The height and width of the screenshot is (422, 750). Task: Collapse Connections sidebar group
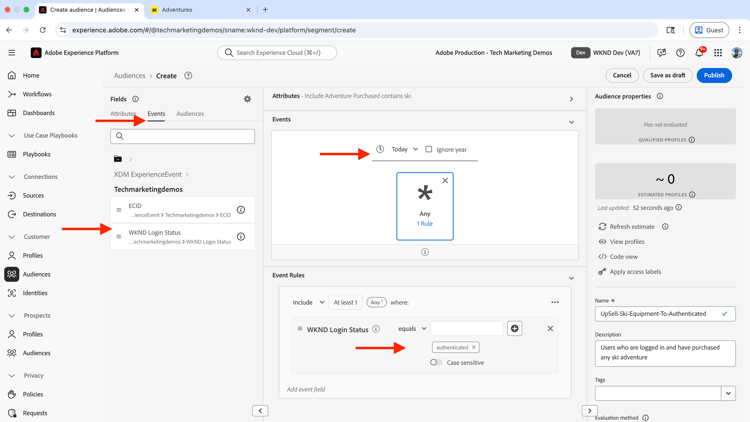click(x=12, y=177)
